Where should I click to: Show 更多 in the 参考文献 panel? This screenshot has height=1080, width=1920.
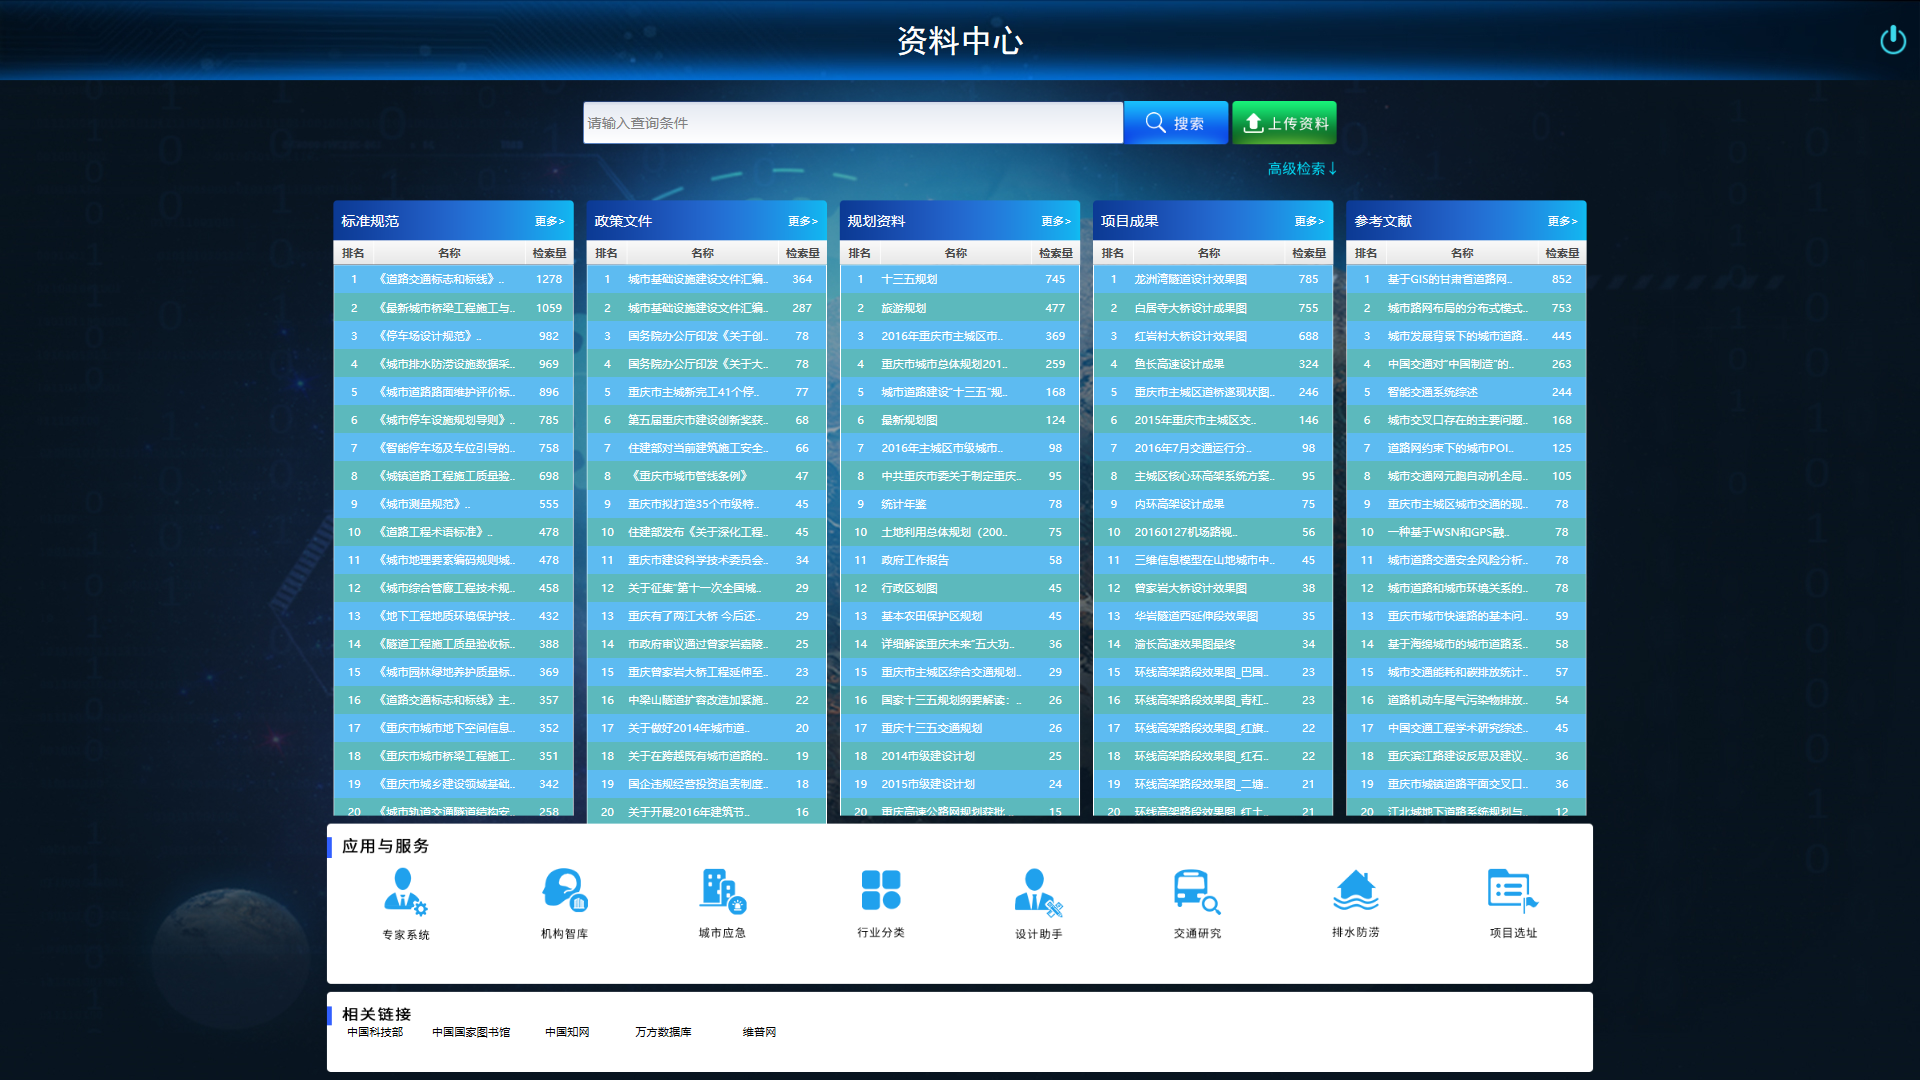tap(1562, 221)
